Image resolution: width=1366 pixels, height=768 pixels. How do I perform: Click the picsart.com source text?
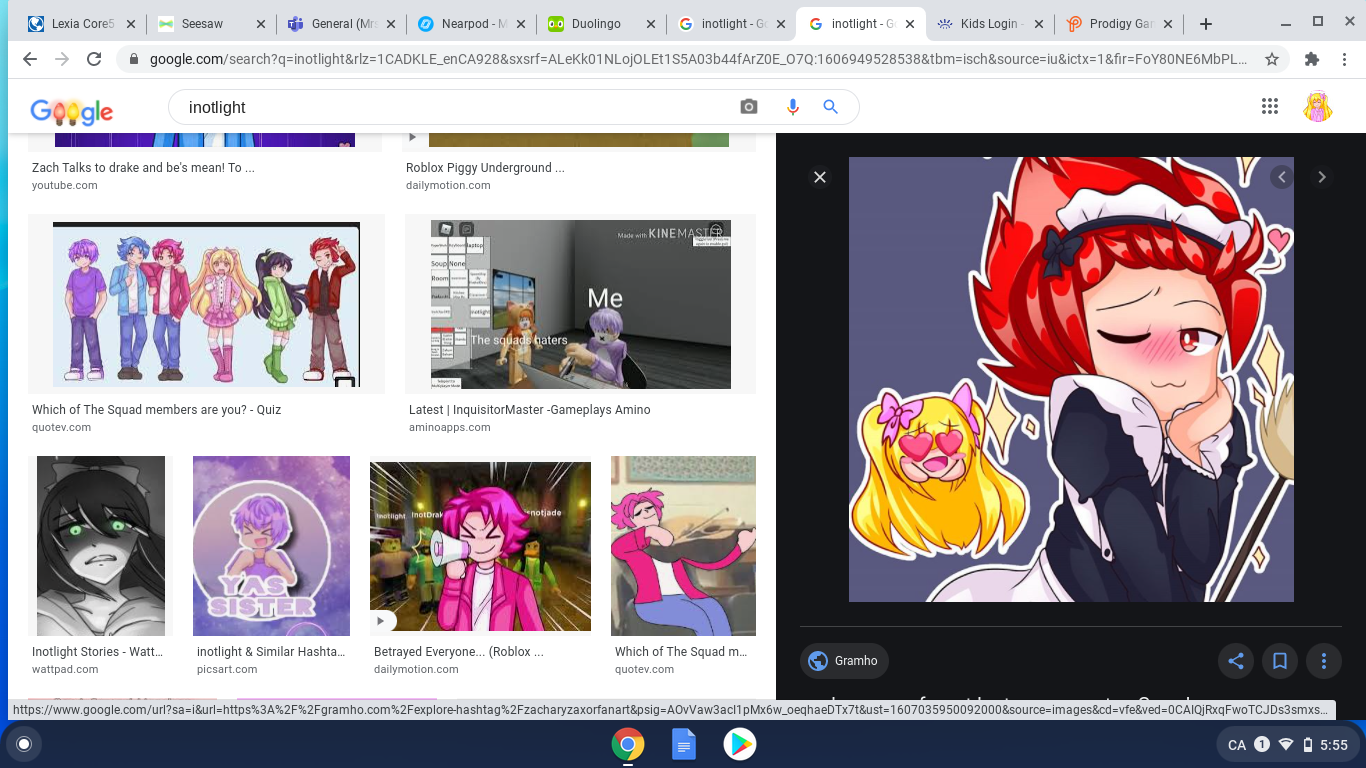pyautogui.click(x=227, y=669)
